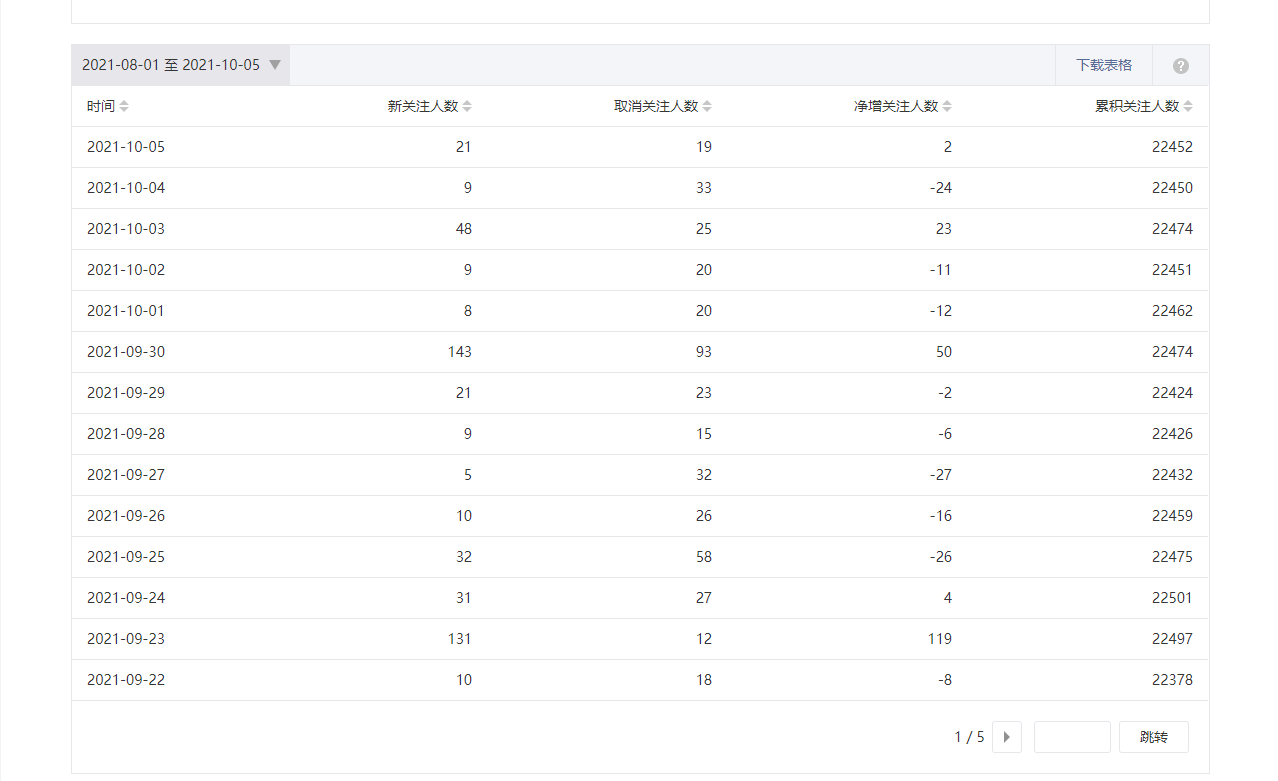The width and height of the screenshot is (1278, 781).
Task: Sort by 新关注人数 column sort icon
Action: click(467, 106)
